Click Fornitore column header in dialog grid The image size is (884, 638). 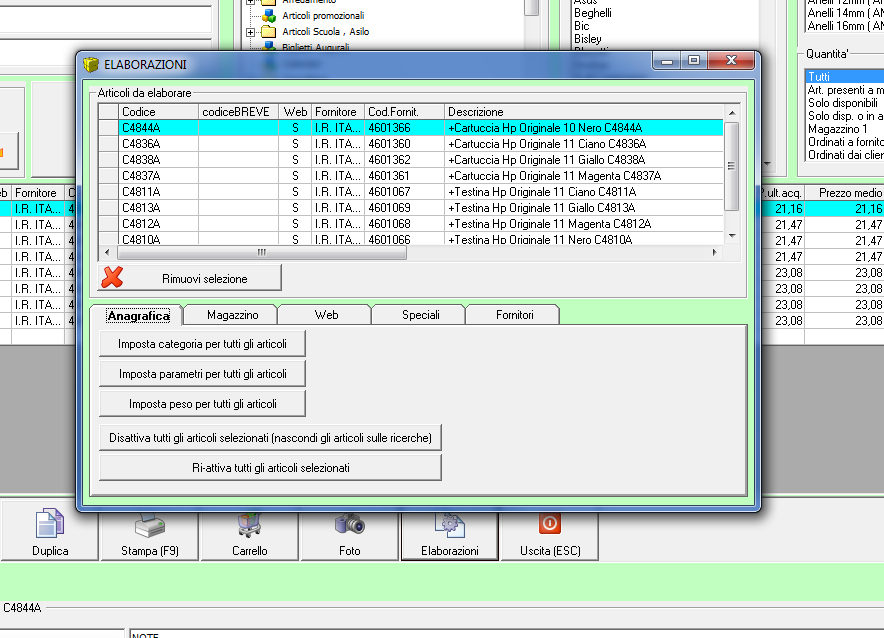pyautogui.click(x=338, y=112)
